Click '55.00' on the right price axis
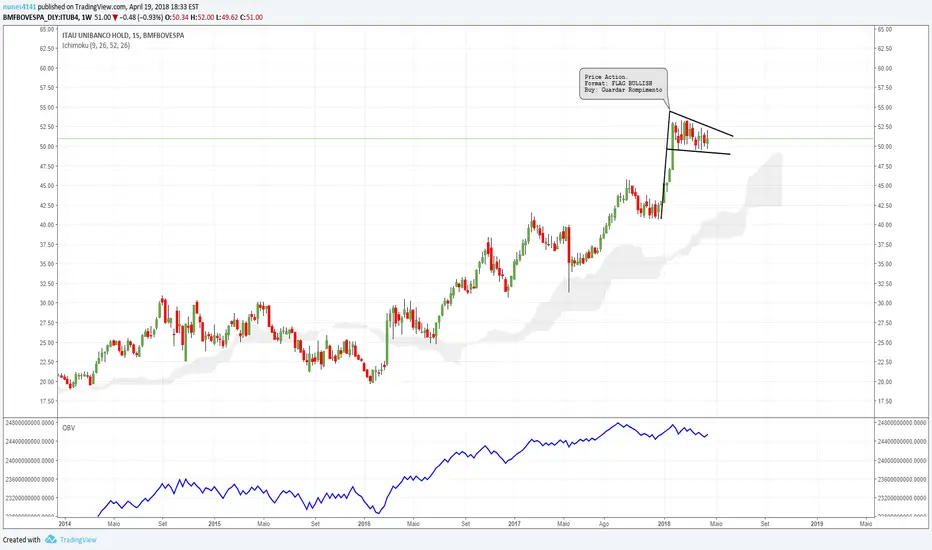 coord(884,108)
